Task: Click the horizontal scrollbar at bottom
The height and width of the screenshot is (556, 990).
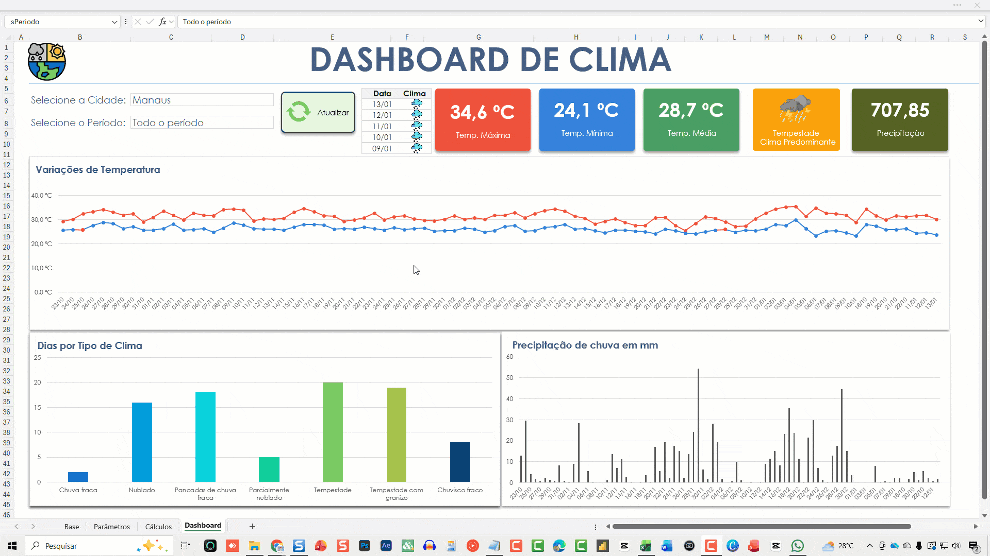Action: (760, 526)
